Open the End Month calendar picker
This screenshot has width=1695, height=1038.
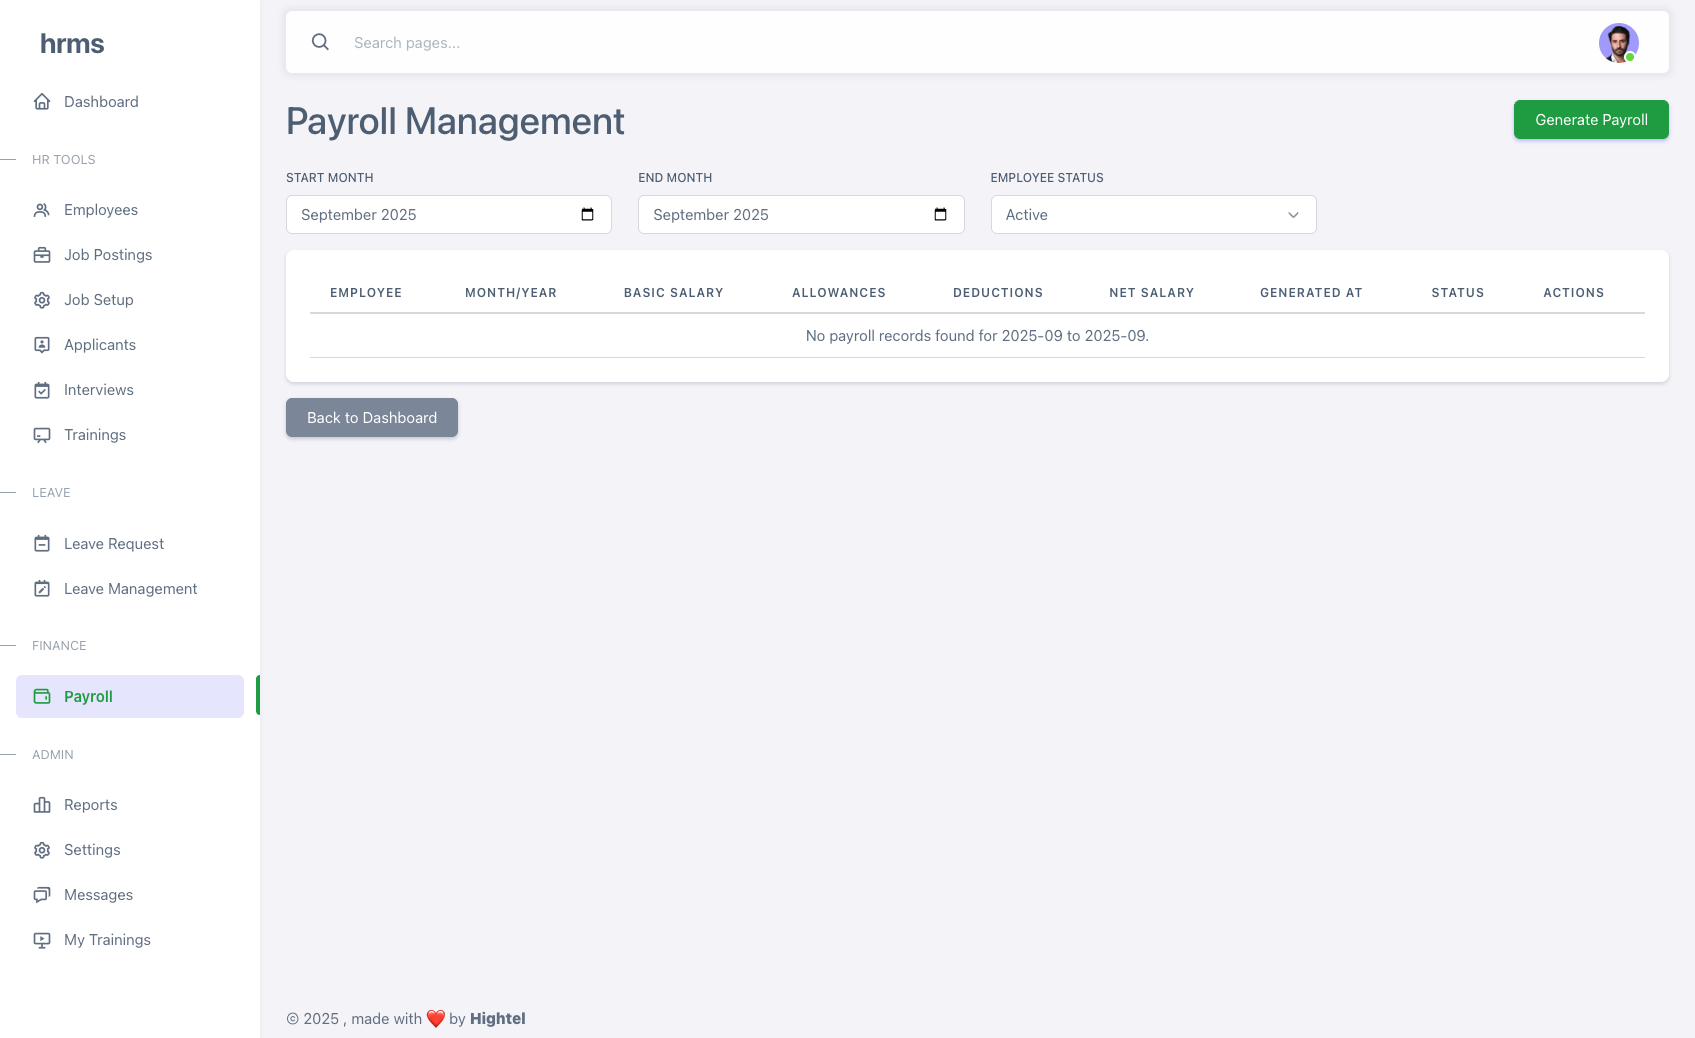coord(939,215)
